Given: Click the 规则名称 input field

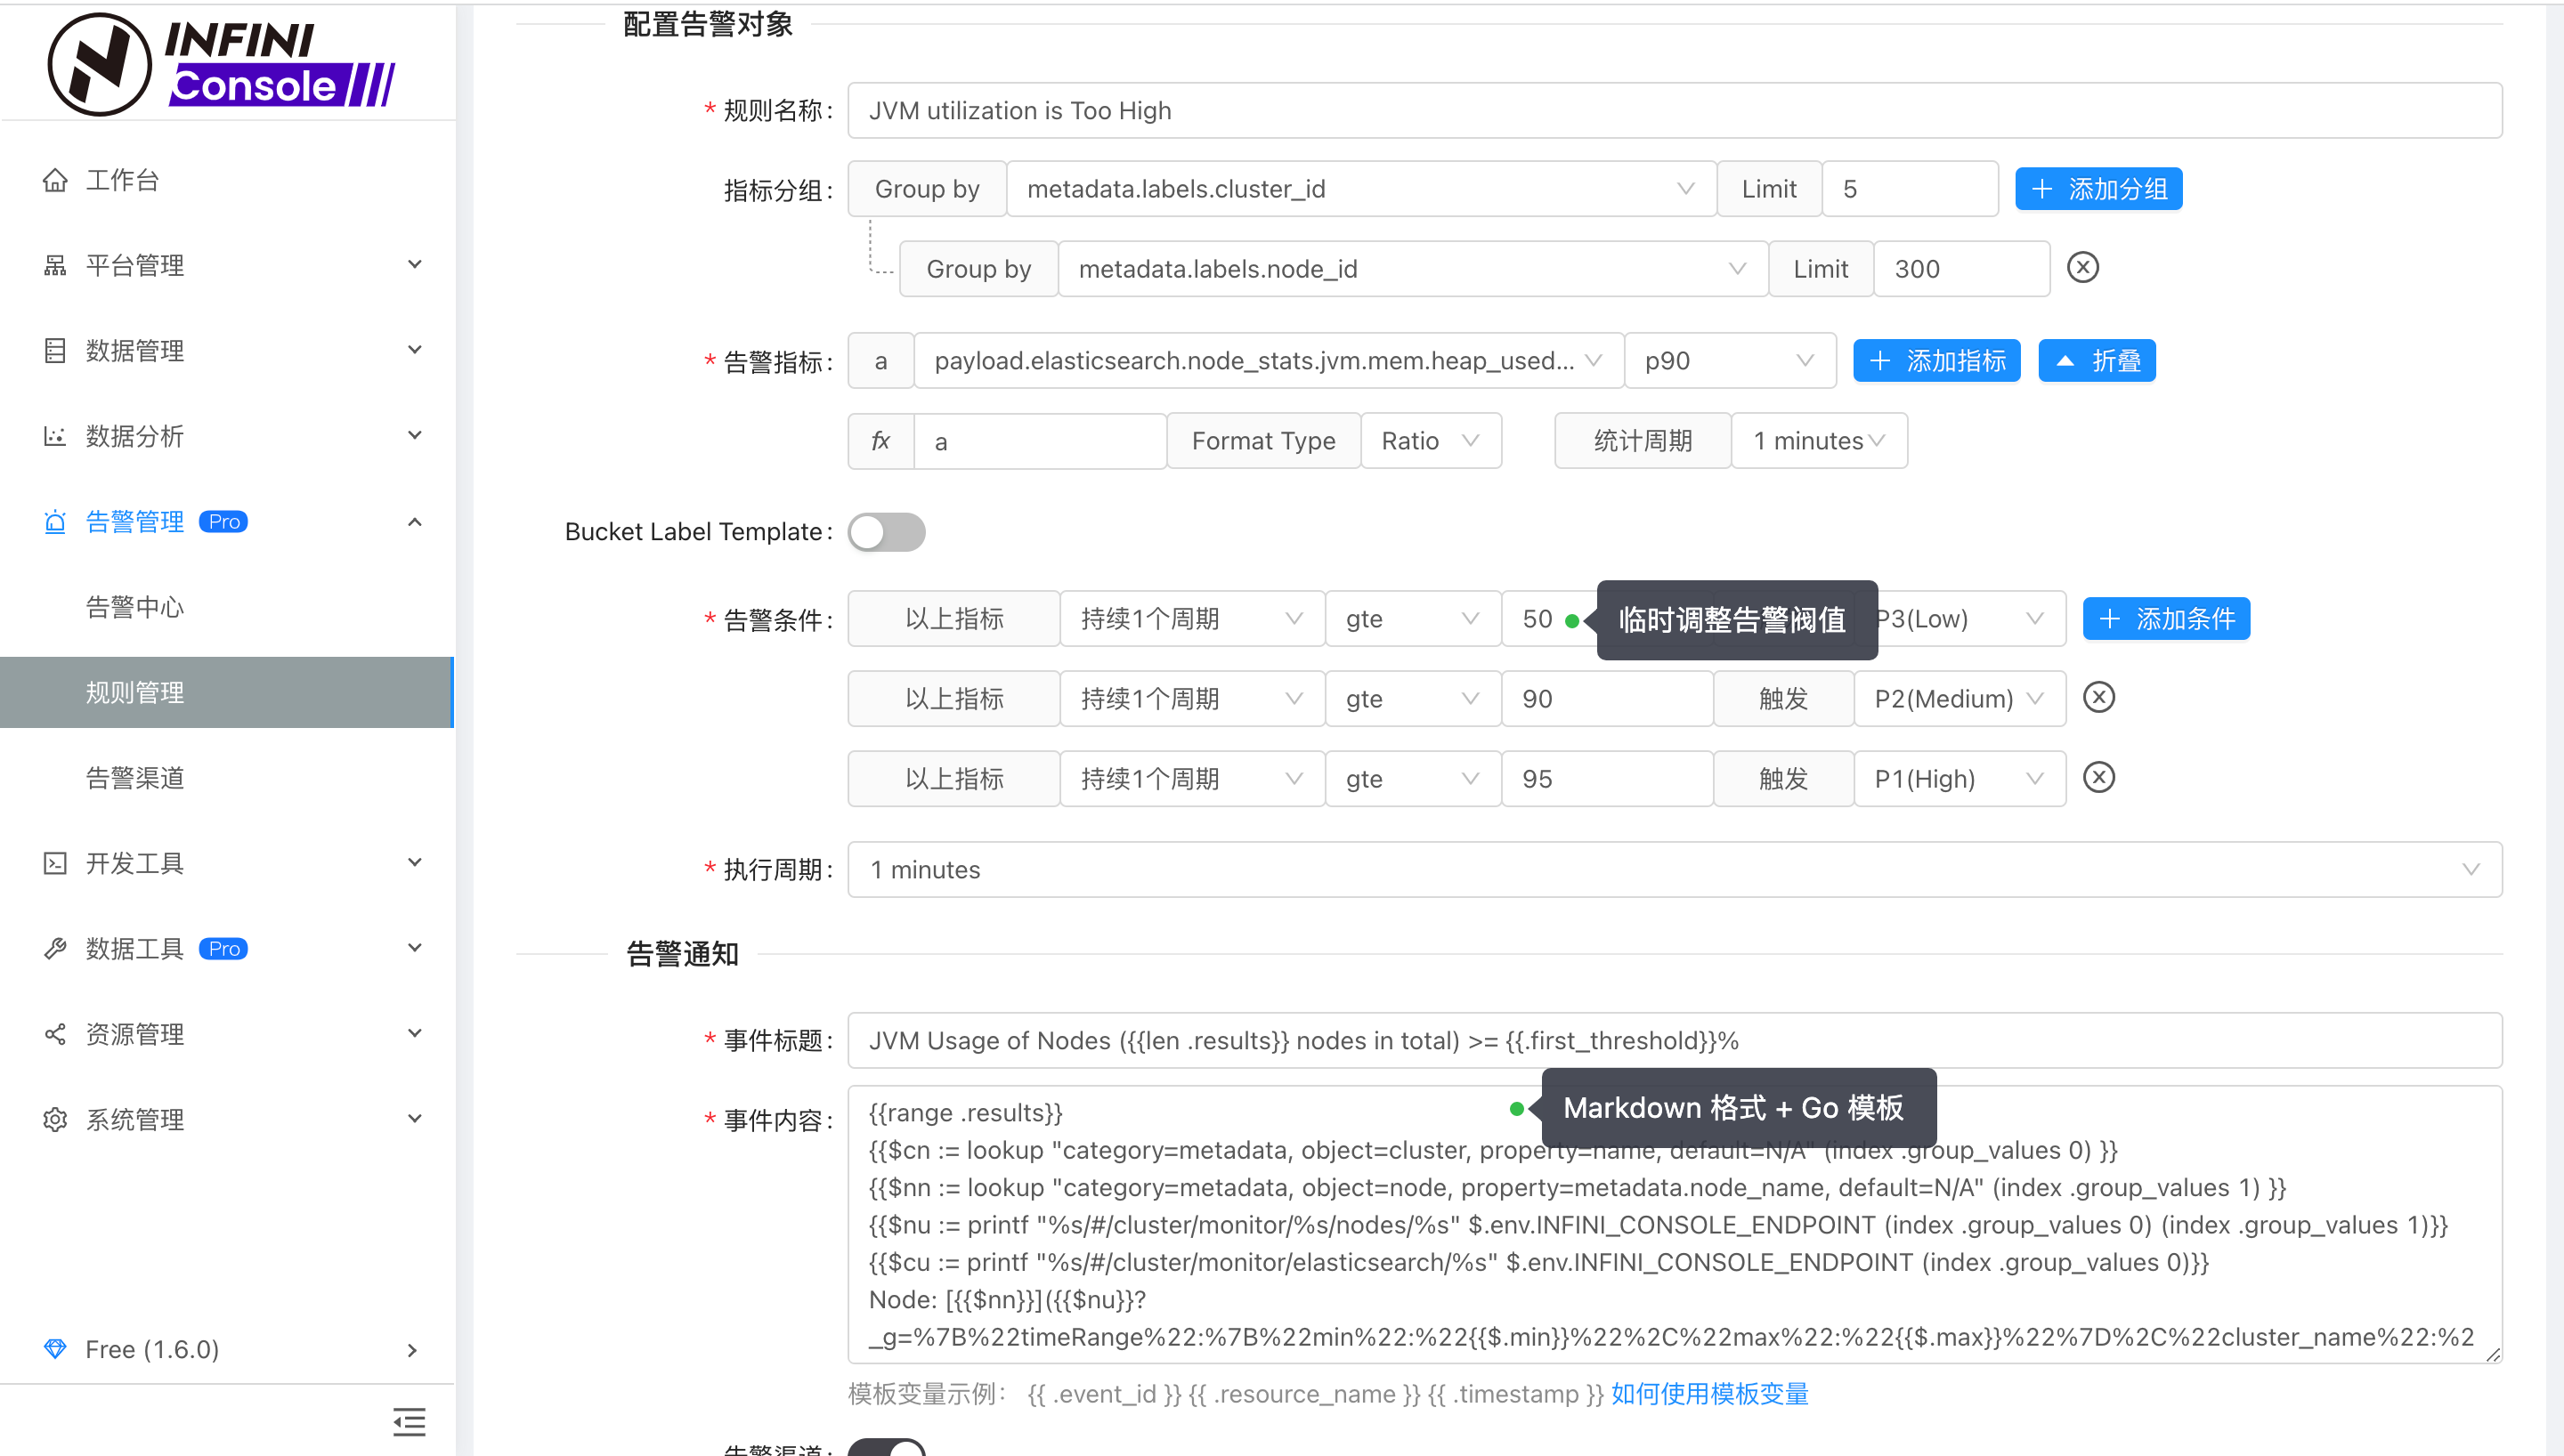Looking at the screenshot, I should [x=1670, y=110].
